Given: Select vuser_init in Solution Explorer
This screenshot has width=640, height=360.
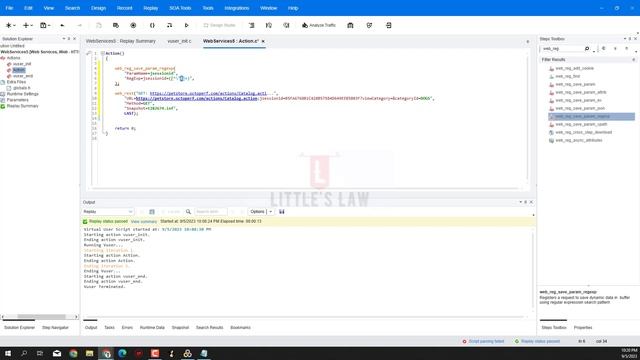Looking at the screenshot, I should tap(22, 64).
